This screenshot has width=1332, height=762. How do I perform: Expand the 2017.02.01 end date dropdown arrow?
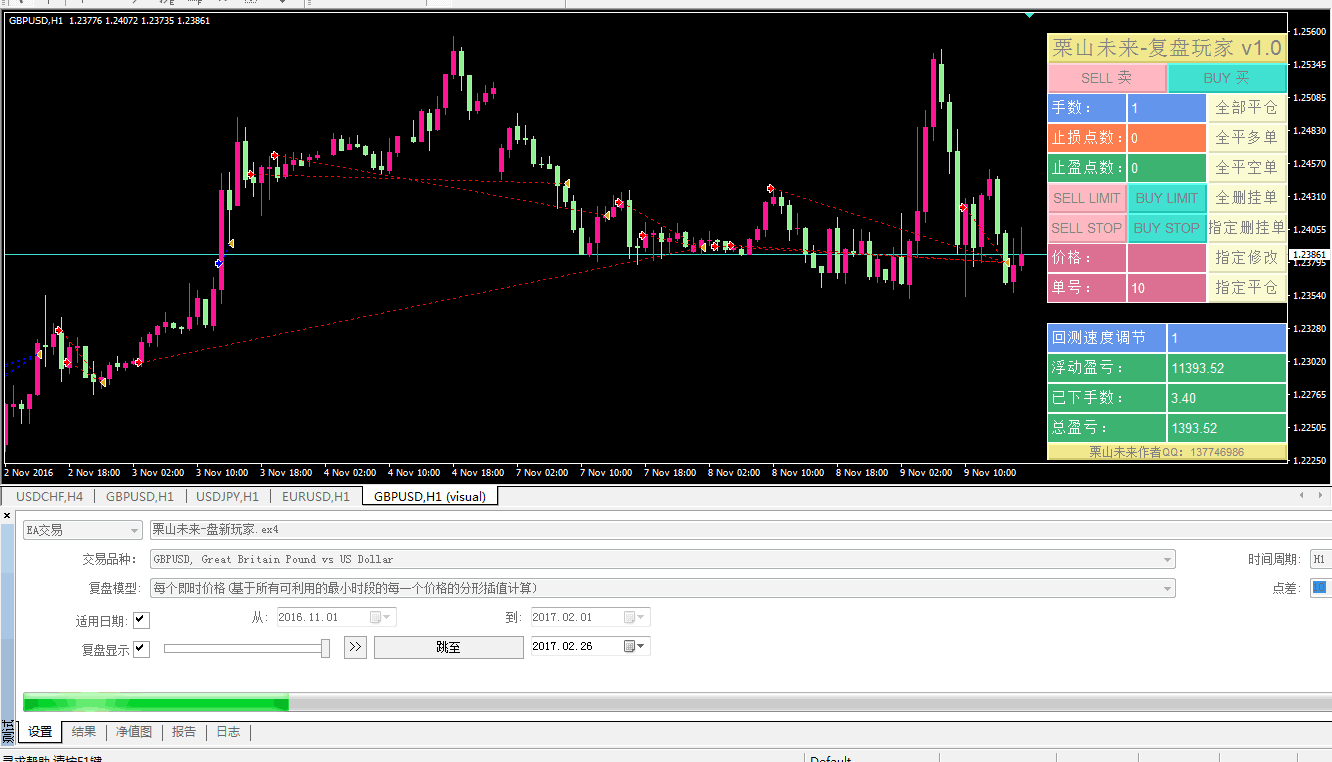(x=643, y=617)
